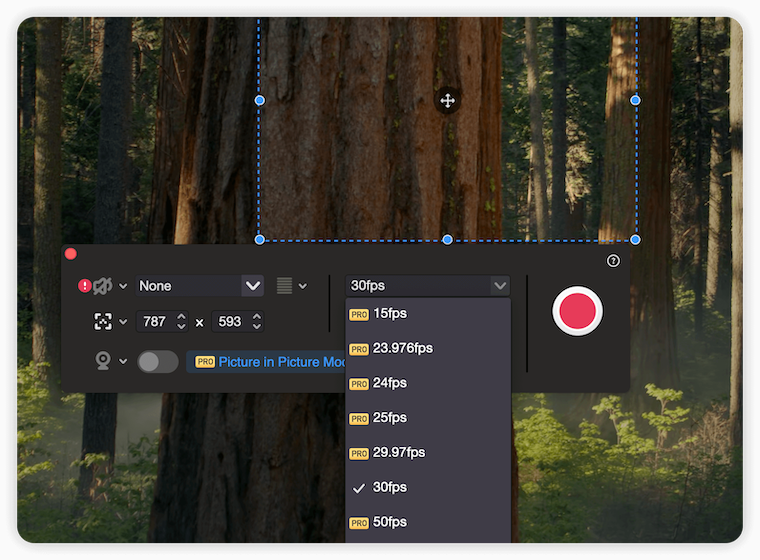Viewport: 760px width, 560px height.
Task: Close the recorder panel with red button
Action: (x=71, y=254)
